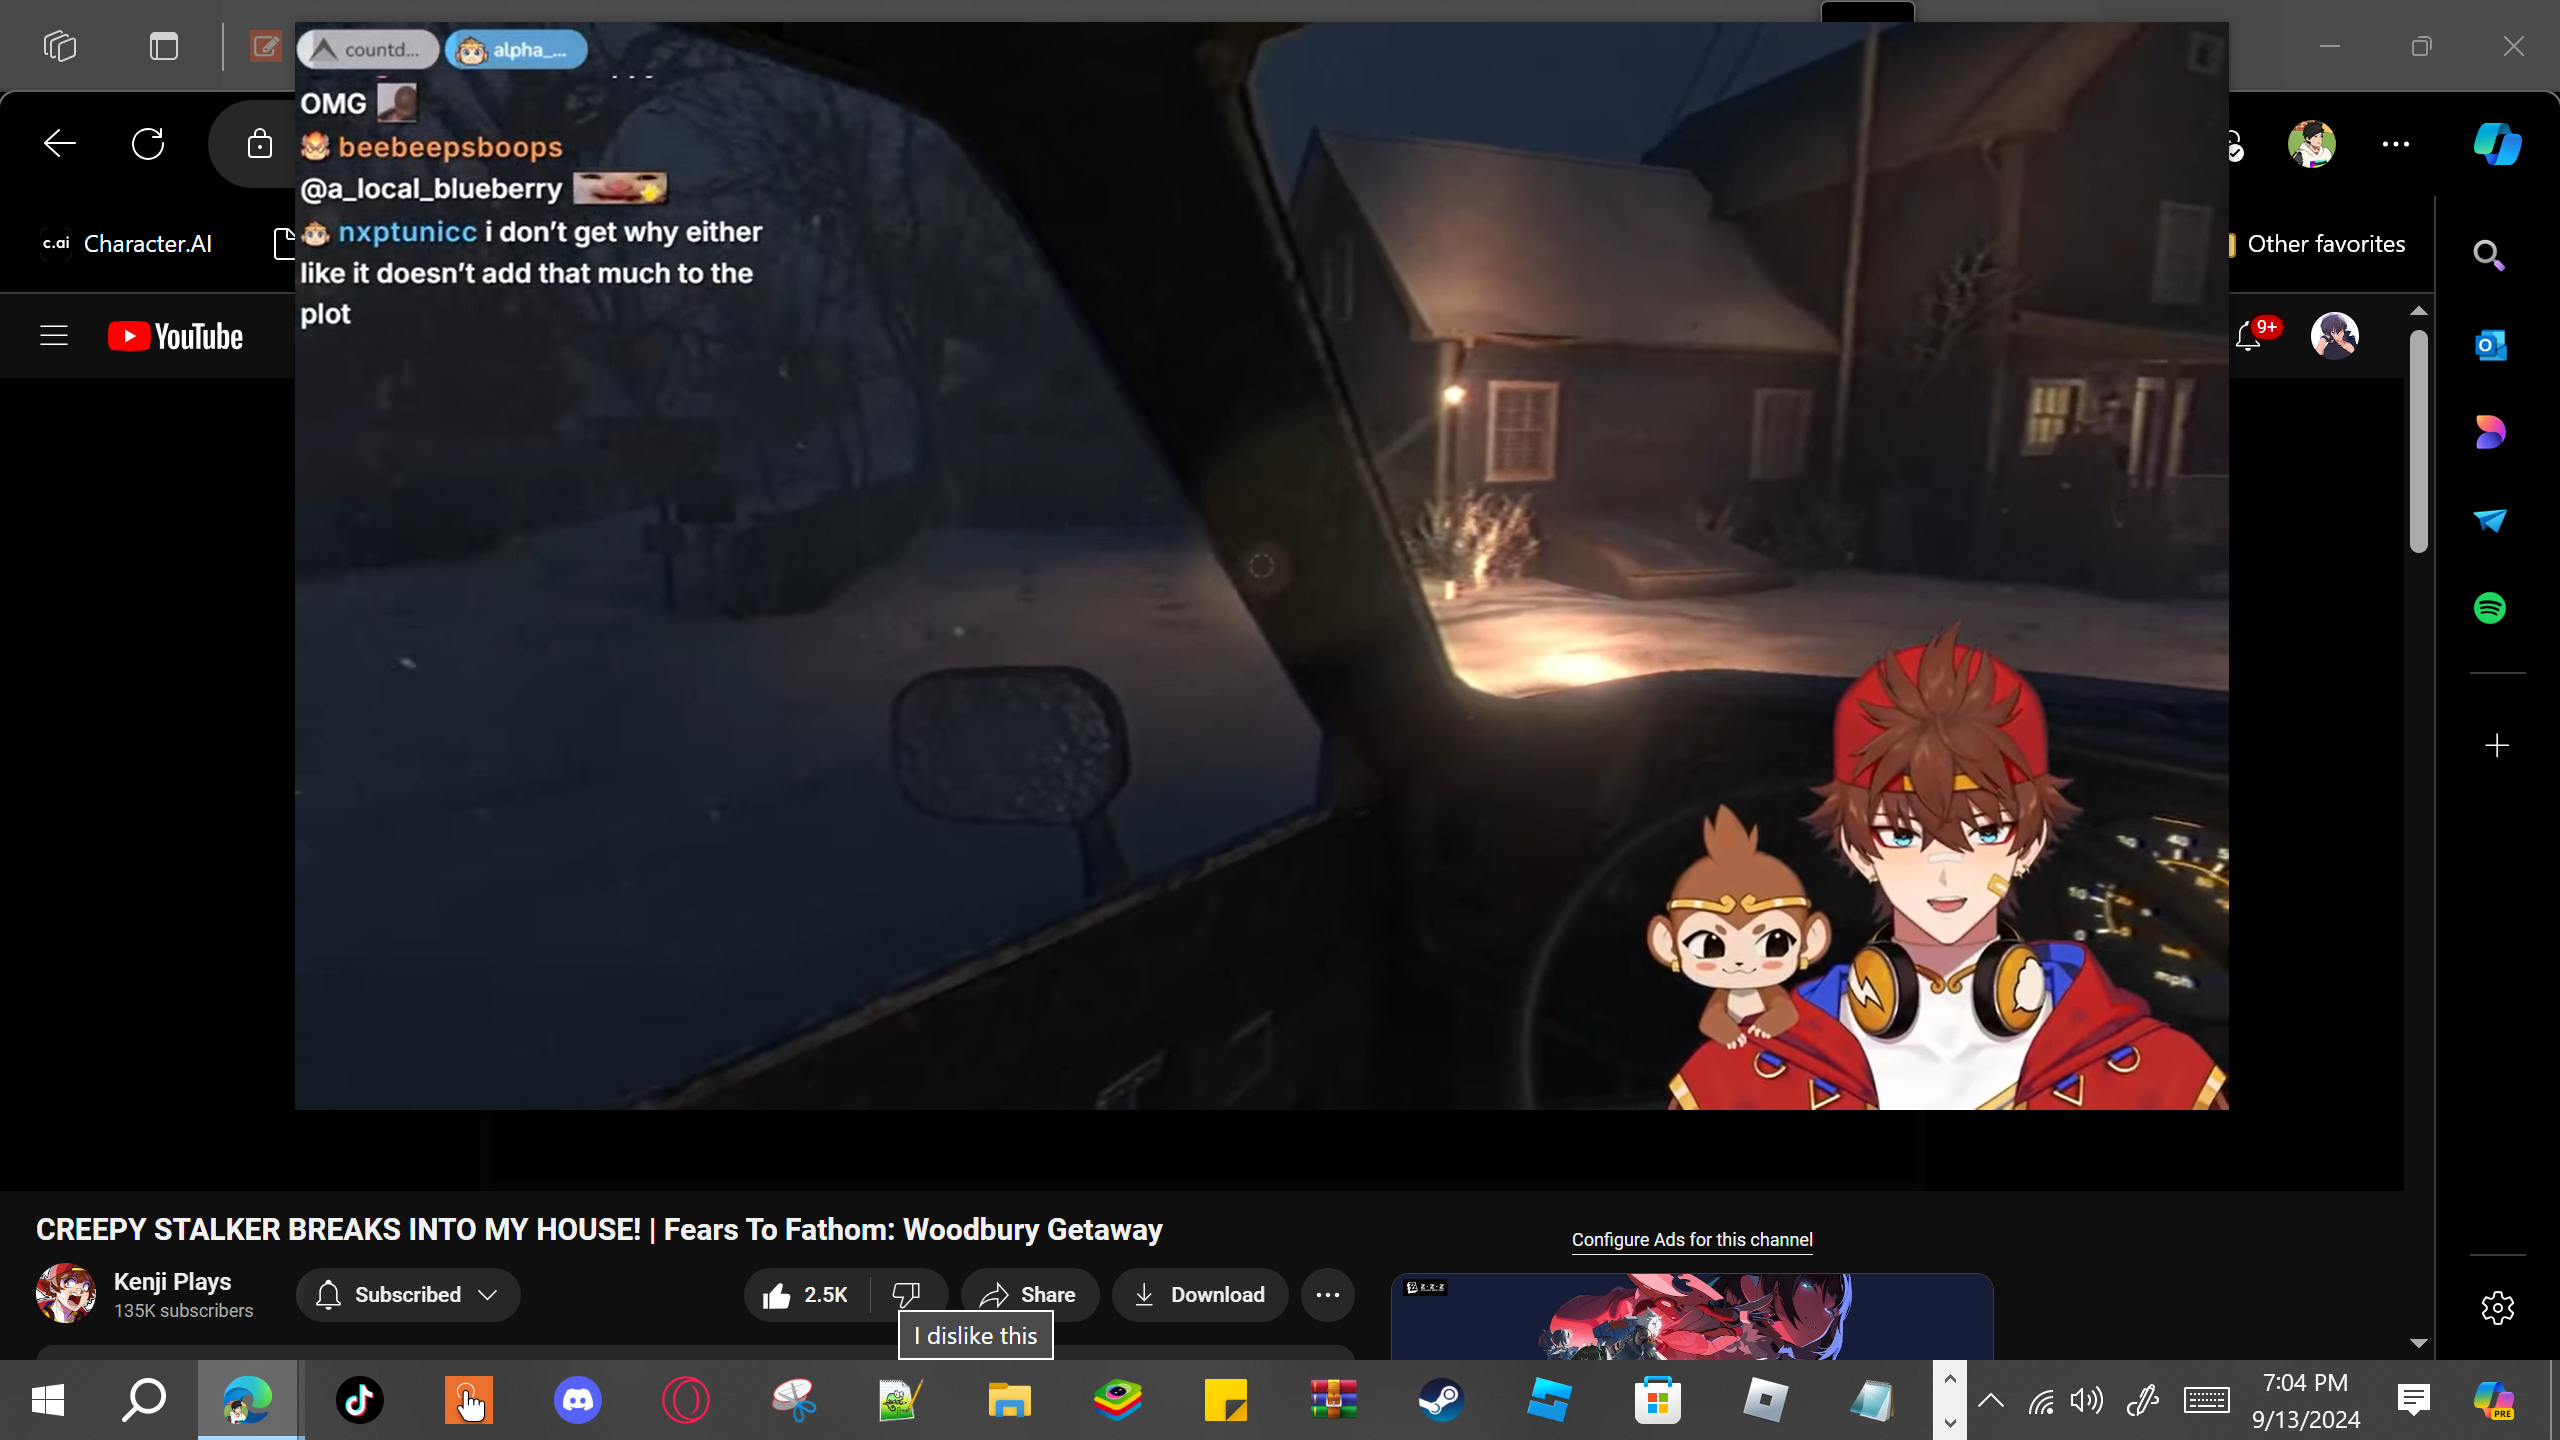Open the blue Roblox Studio taskbar icon
This screenshot has height=1440, width=2560.
[1549, 1400]
